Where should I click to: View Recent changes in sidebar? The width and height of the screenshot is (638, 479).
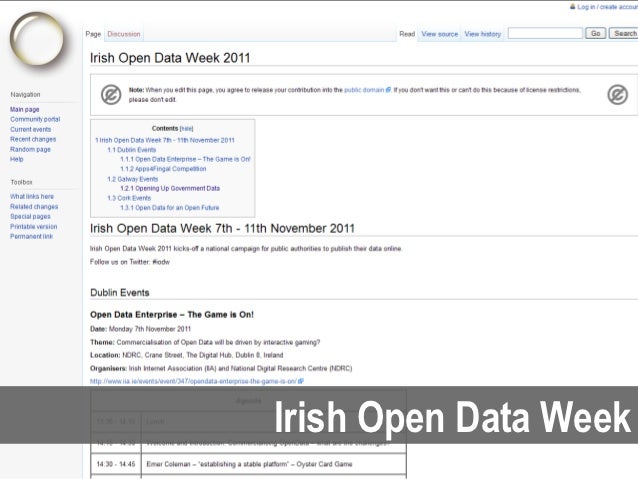pos(33,139)
